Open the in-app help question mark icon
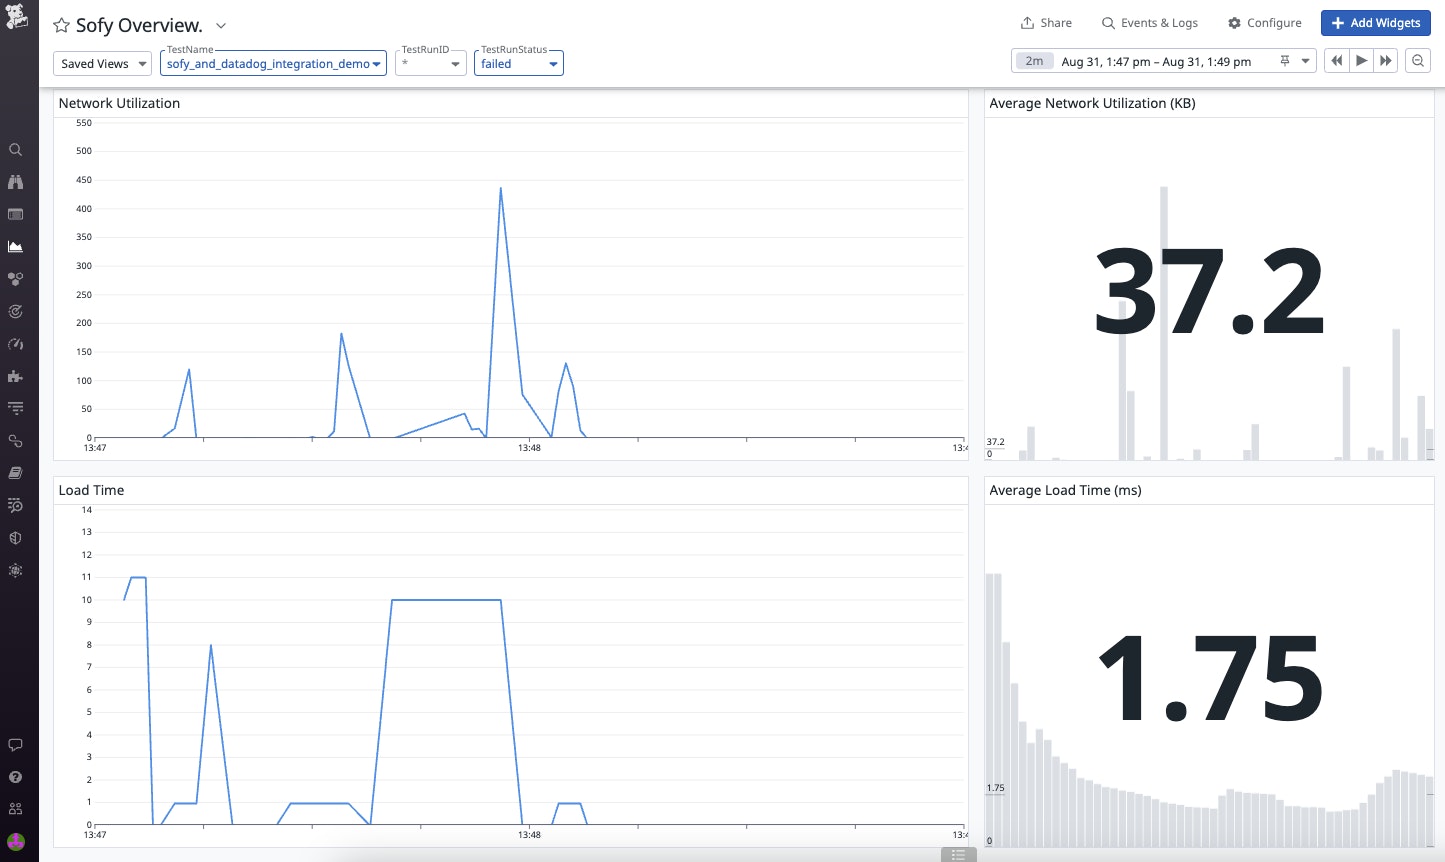This screenshot has width=1445, height=862. click(15, 776)
